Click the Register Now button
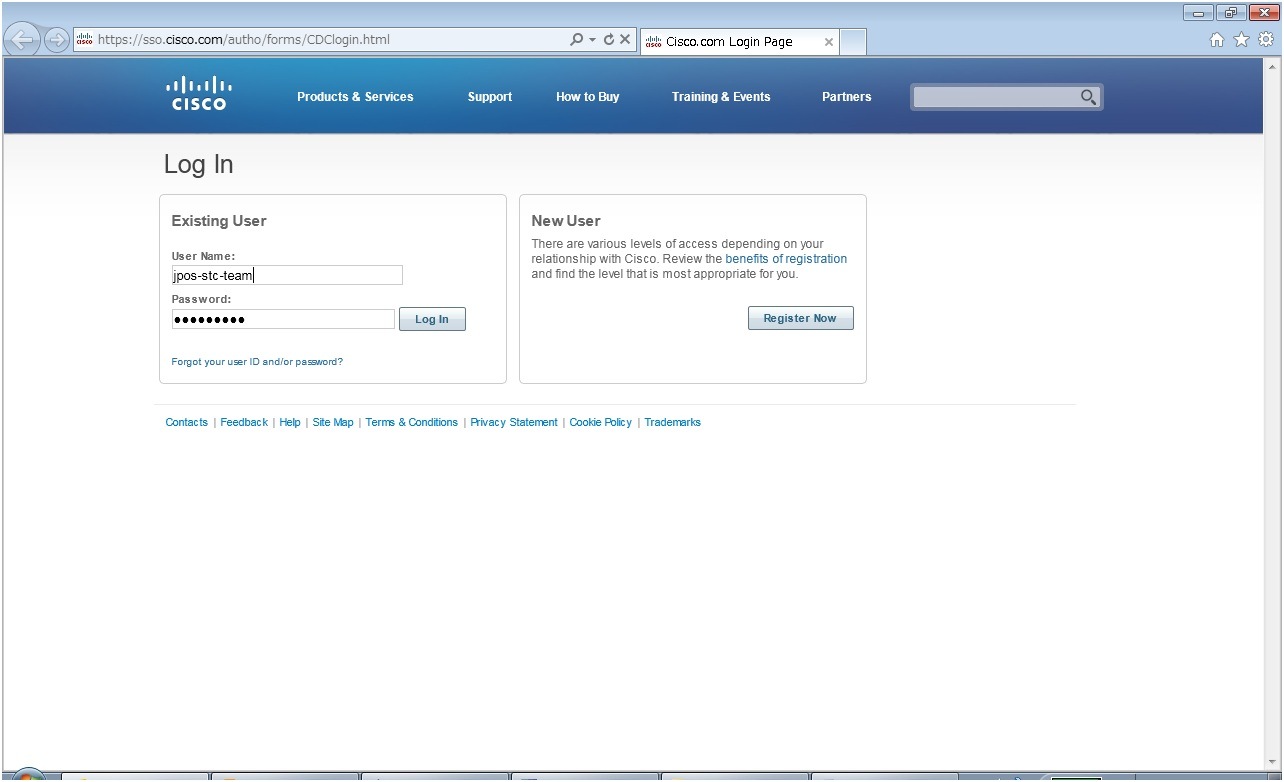The width and height of the screenshot is (1284, 782). pos(800,318)
